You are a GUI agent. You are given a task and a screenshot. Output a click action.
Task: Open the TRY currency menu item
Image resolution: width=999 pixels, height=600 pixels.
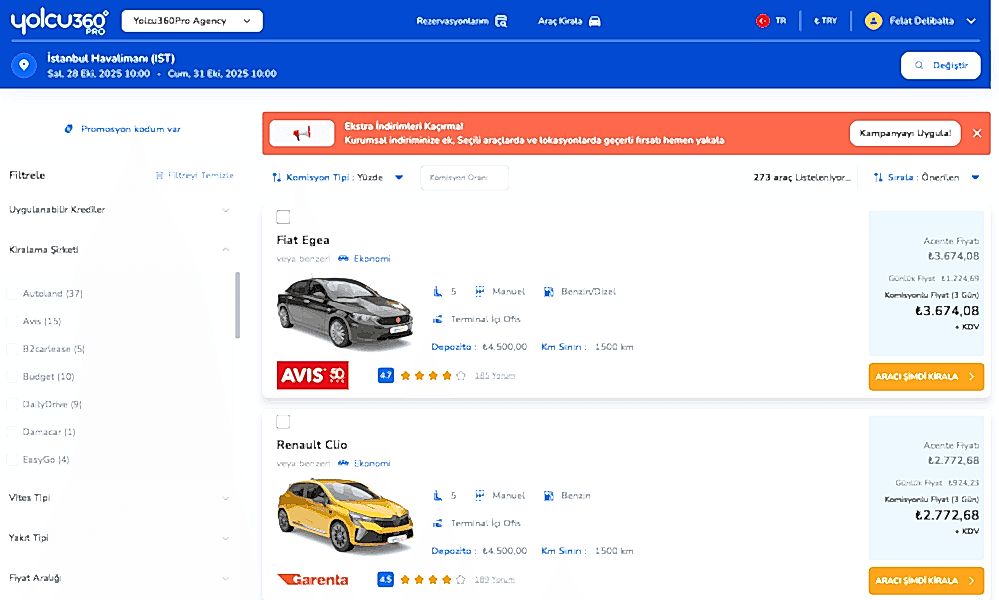click(825, 21)
